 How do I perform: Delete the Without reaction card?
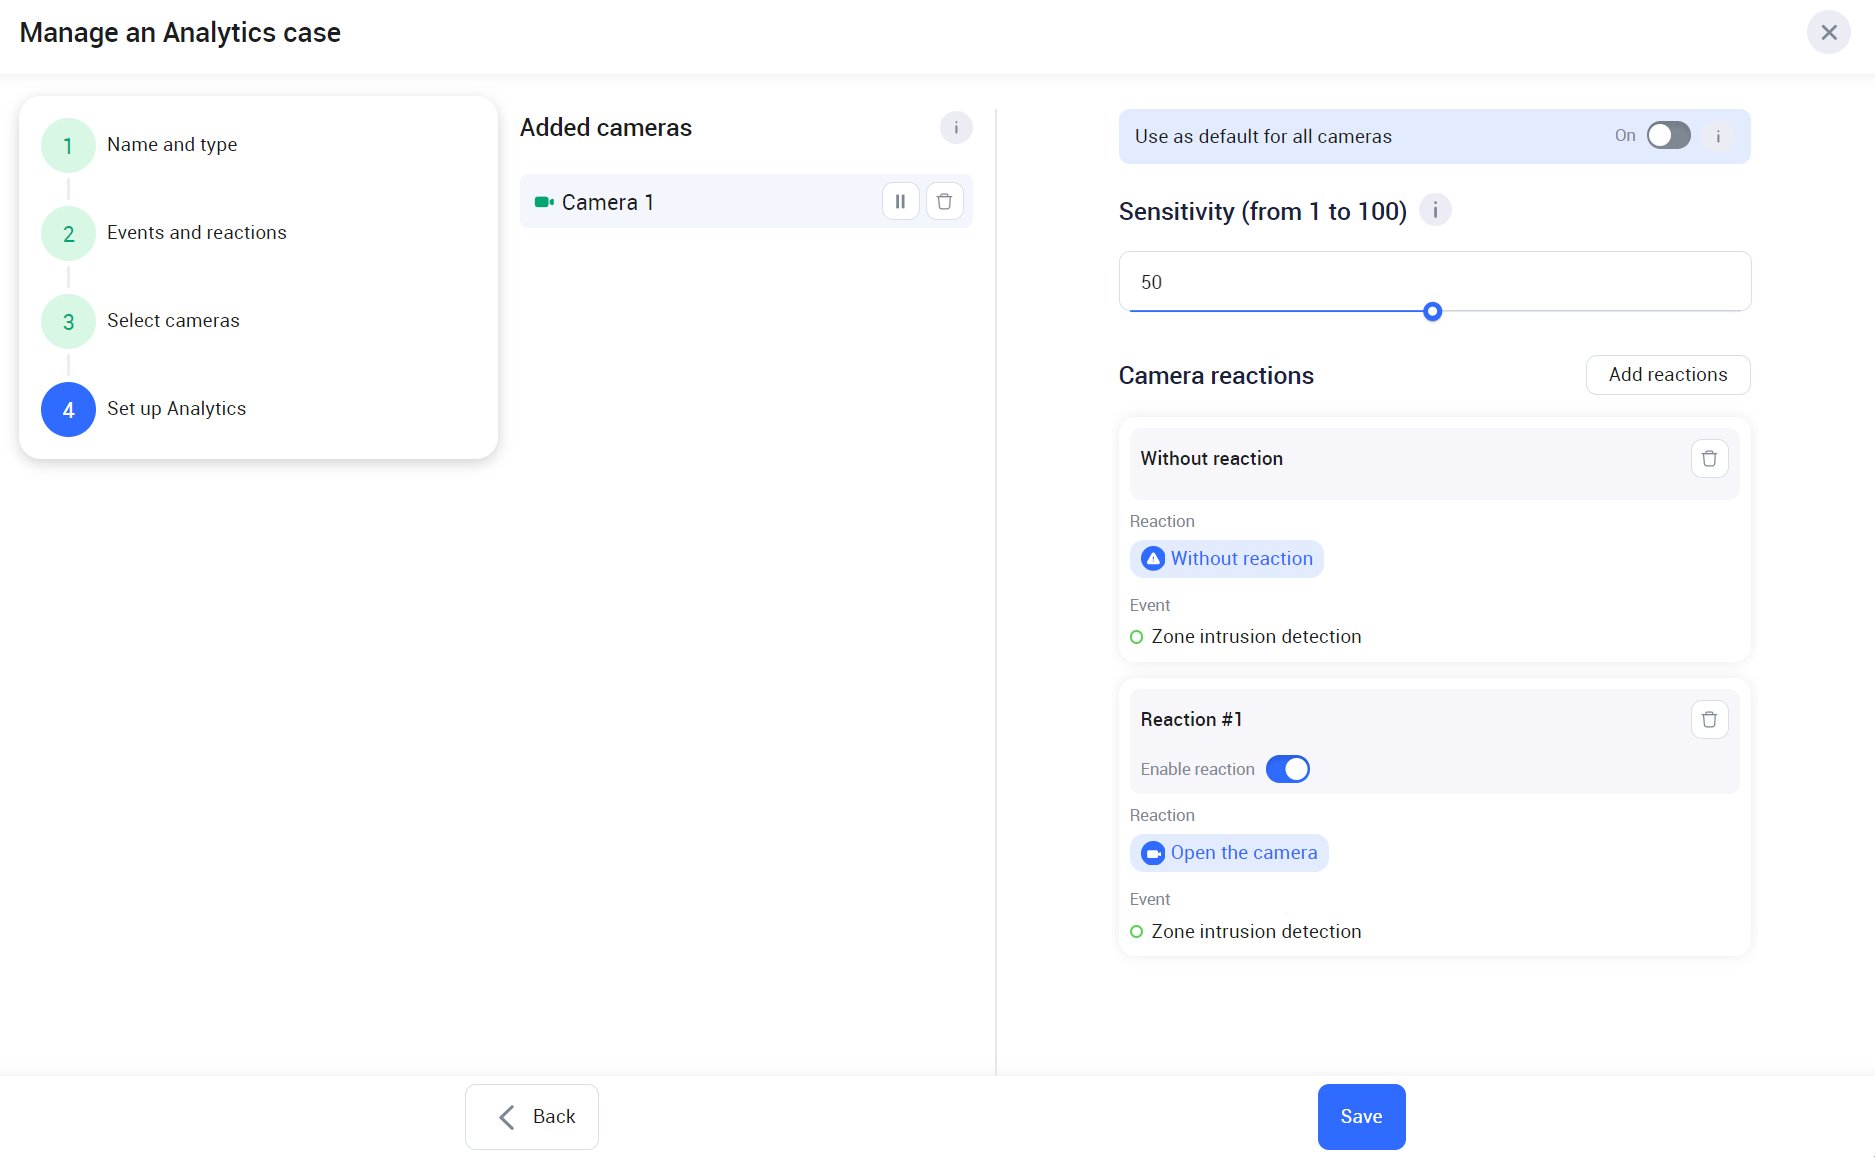coord(1709,459)
